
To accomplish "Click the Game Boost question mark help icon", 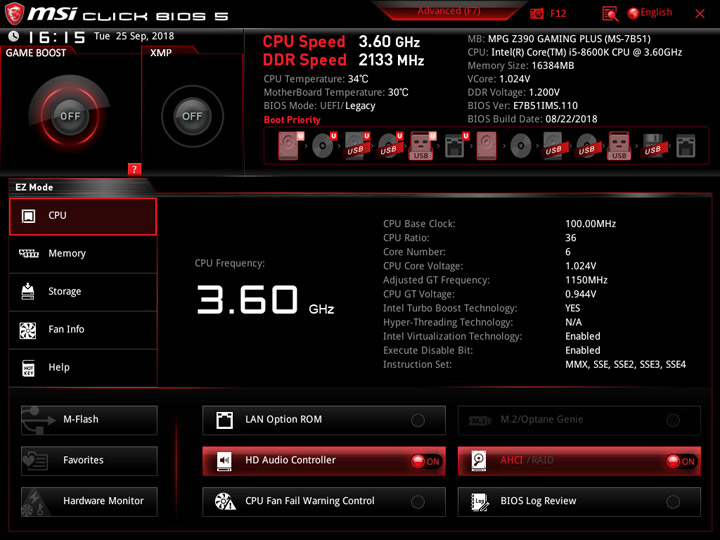I will (x=134, y=169).
